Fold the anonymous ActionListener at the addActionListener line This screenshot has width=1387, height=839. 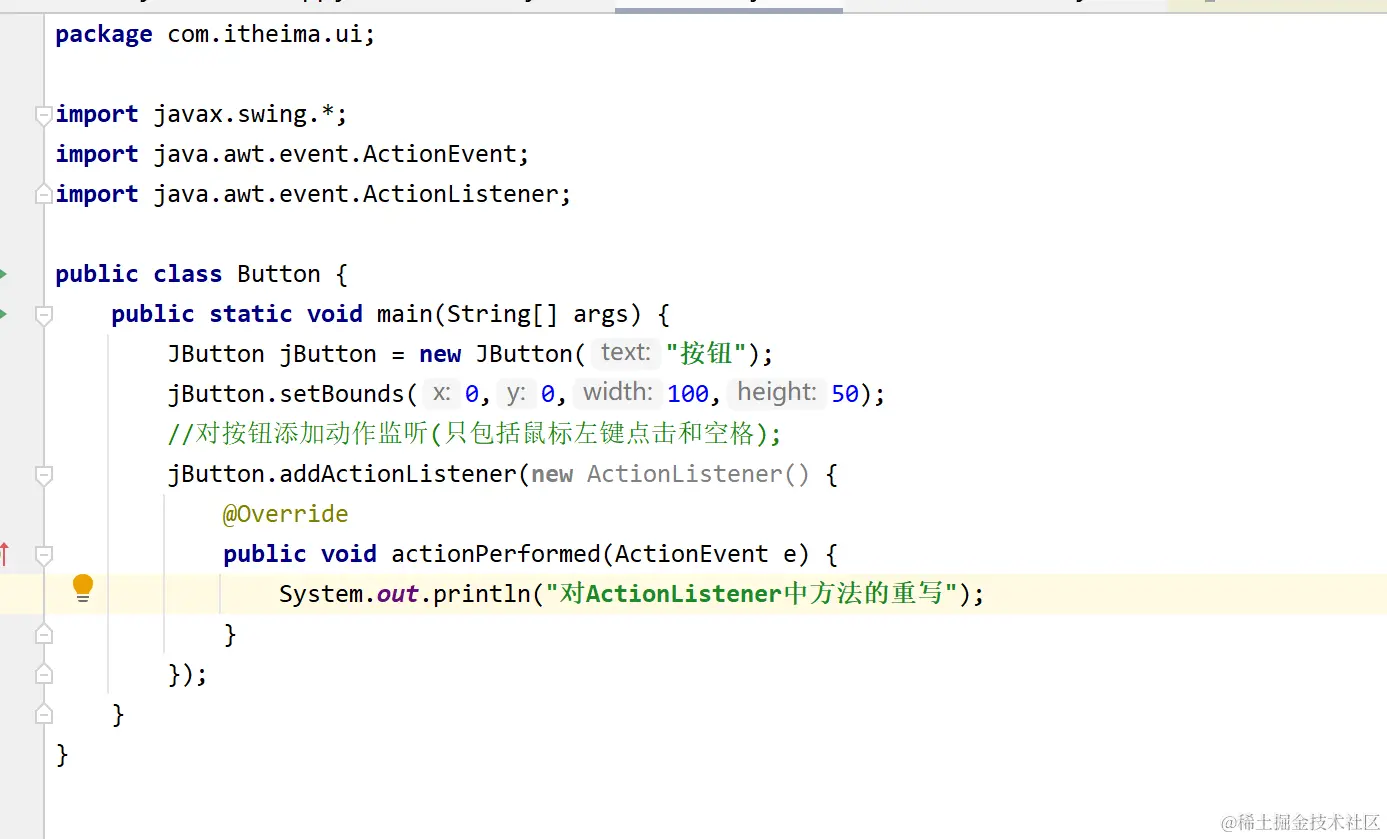43,475
